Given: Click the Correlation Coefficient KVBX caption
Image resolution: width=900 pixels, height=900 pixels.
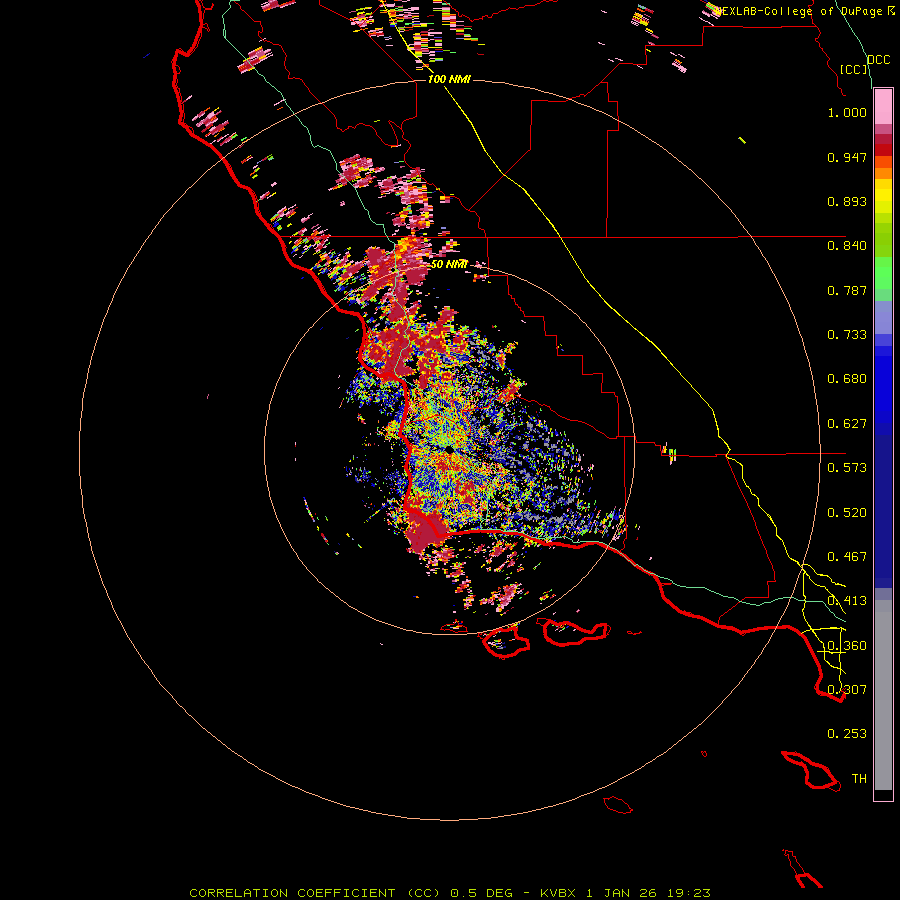Looking at the screenshot, I should click(x=449, y=893).
